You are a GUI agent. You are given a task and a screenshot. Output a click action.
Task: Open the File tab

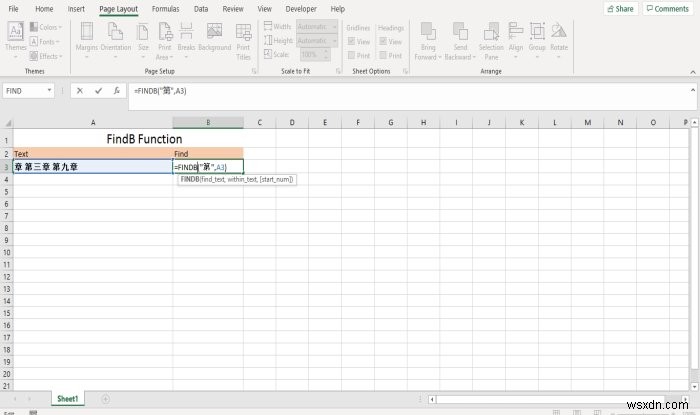pyautogui.click(x=13, y=9)
